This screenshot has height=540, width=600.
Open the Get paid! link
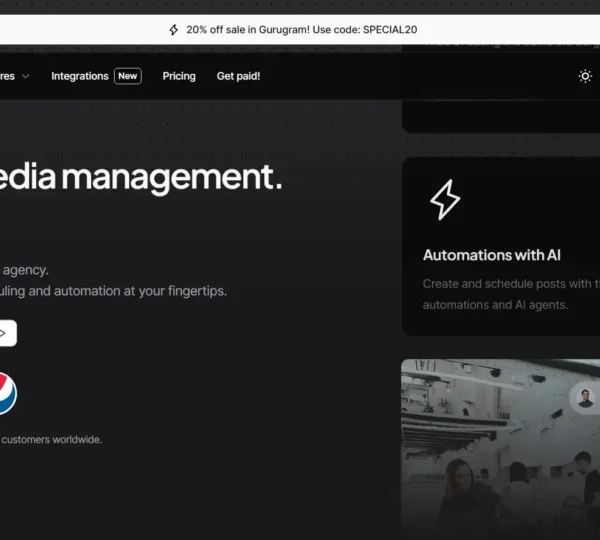pyautogui.click(x=238, y=76)
